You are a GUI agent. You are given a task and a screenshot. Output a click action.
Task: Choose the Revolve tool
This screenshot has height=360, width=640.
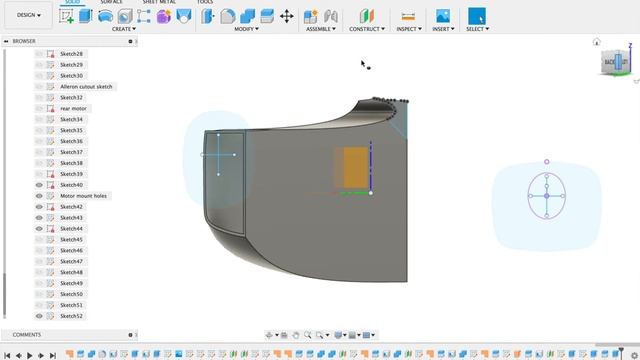click(x=105, y=16)
